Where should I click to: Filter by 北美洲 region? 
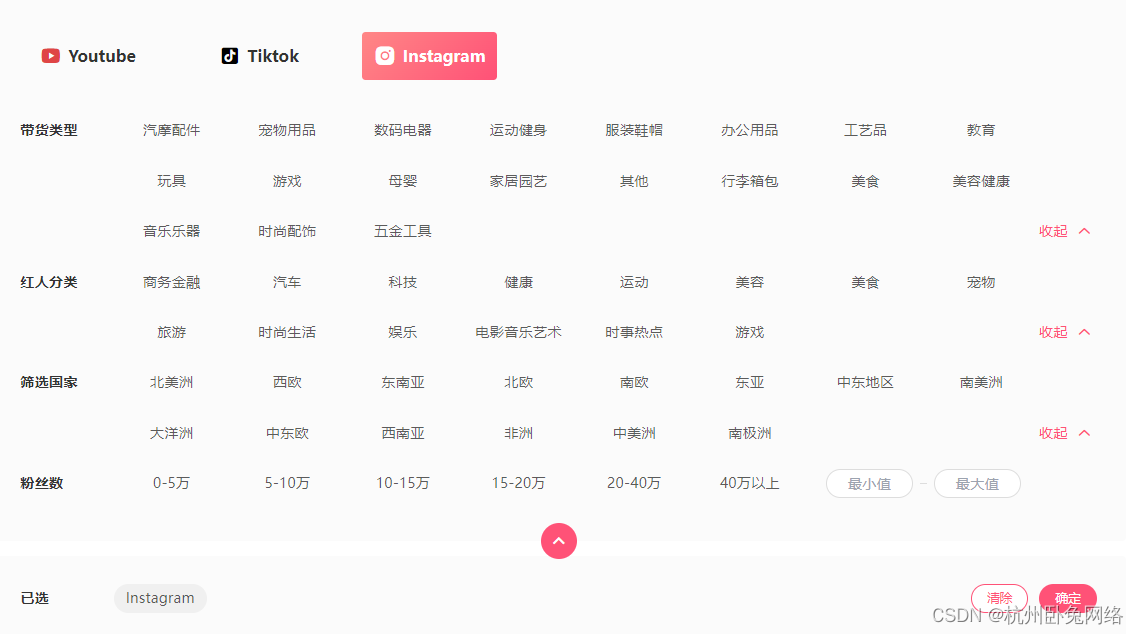171,382
